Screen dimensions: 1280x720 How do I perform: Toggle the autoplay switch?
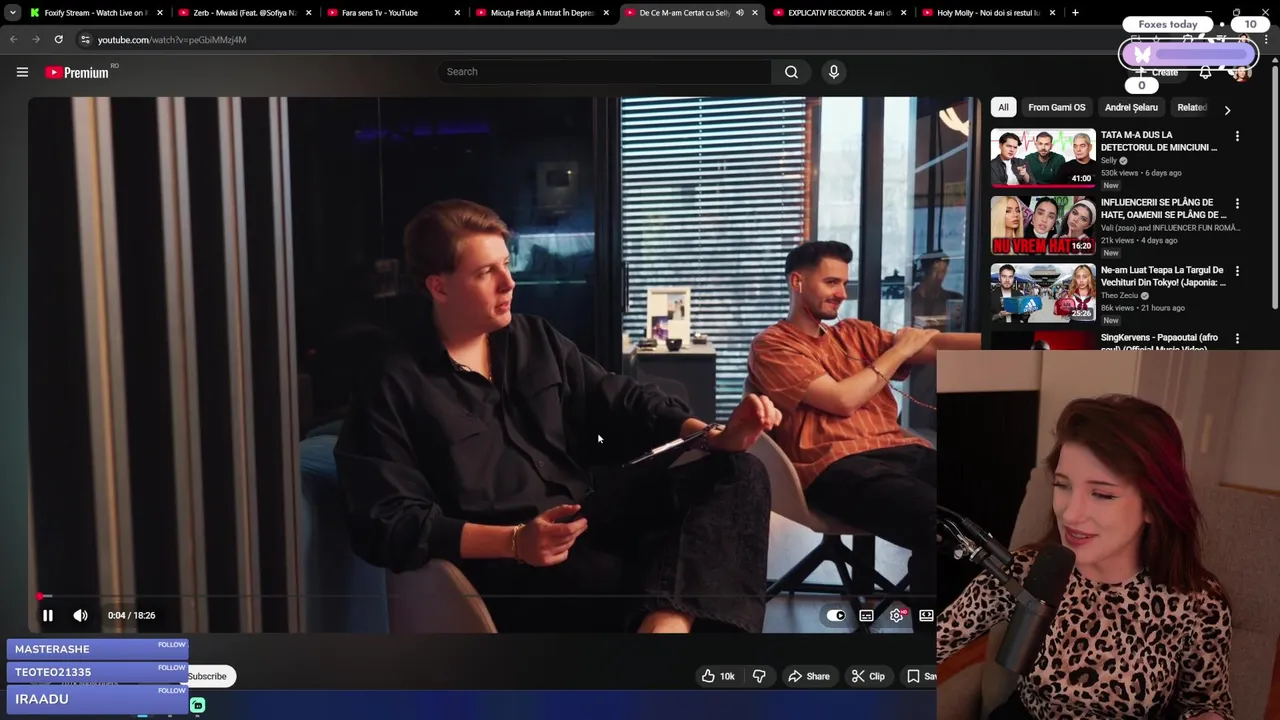pos(836,616)
